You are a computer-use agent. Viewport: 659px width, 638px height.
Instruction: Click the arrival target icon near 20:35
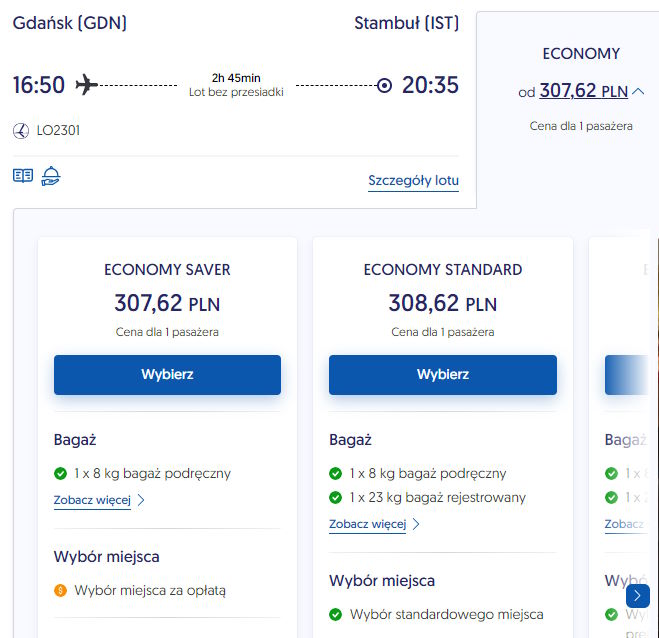point(384,85)
